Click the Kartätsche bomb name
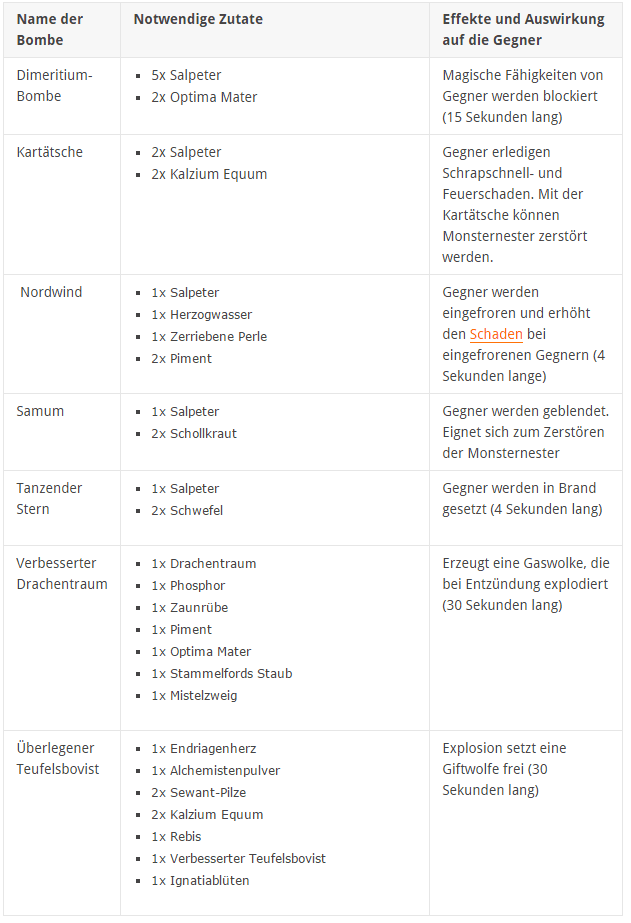 coord(50,152)
